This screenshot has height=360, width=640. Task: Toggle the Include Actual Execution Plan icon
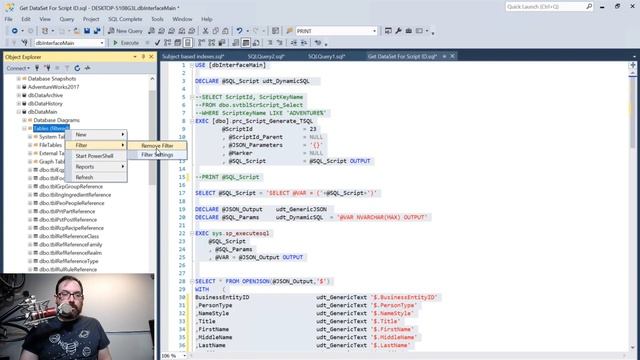201,43
